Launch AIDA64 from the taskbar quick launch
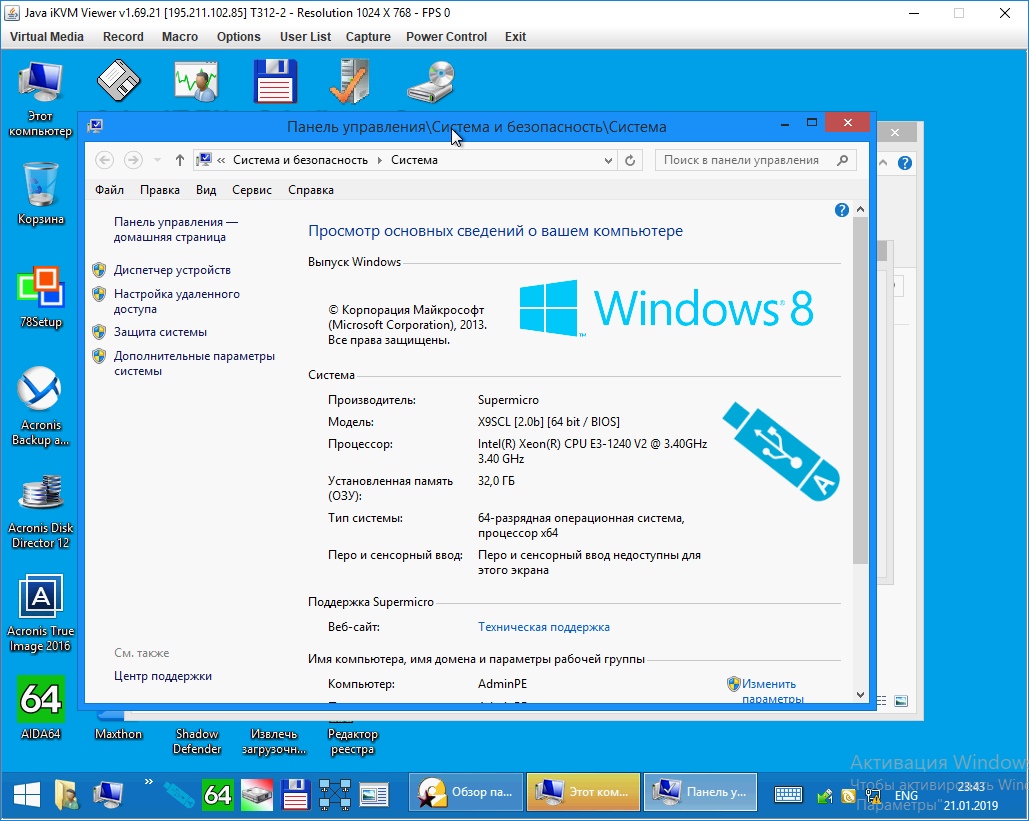The width and height of the screenshot is (1029, 821). pos(217,795)
